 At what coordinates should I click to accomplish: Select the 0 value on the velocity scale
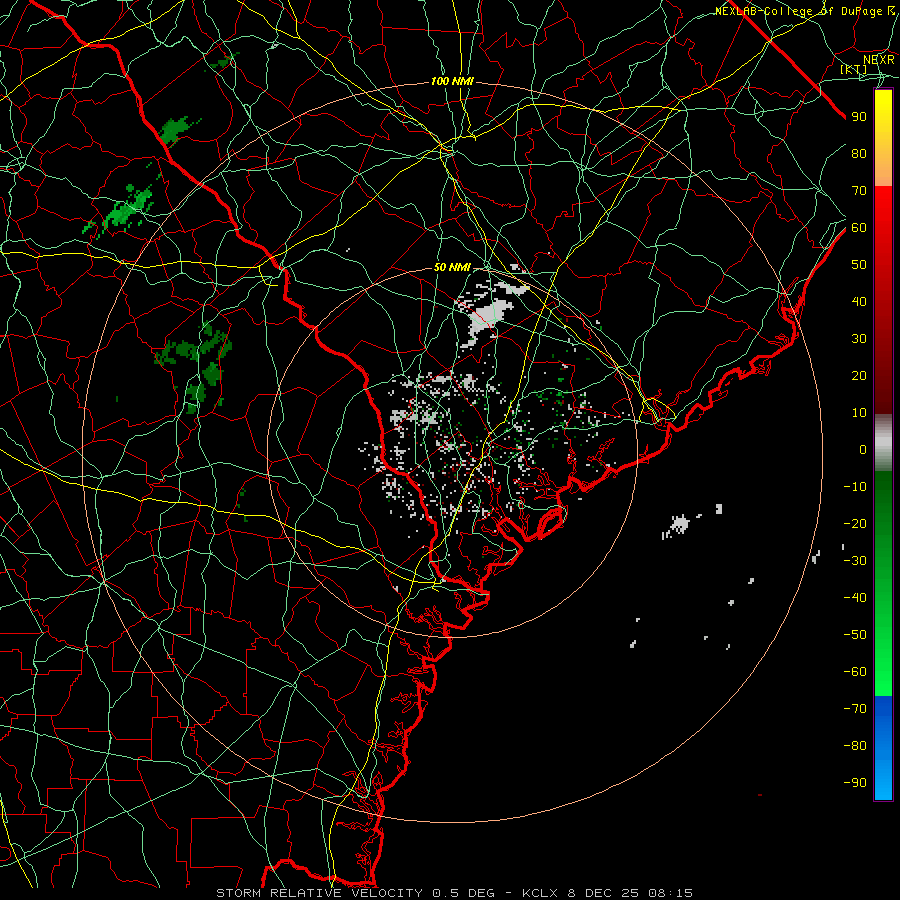[863, 449]
